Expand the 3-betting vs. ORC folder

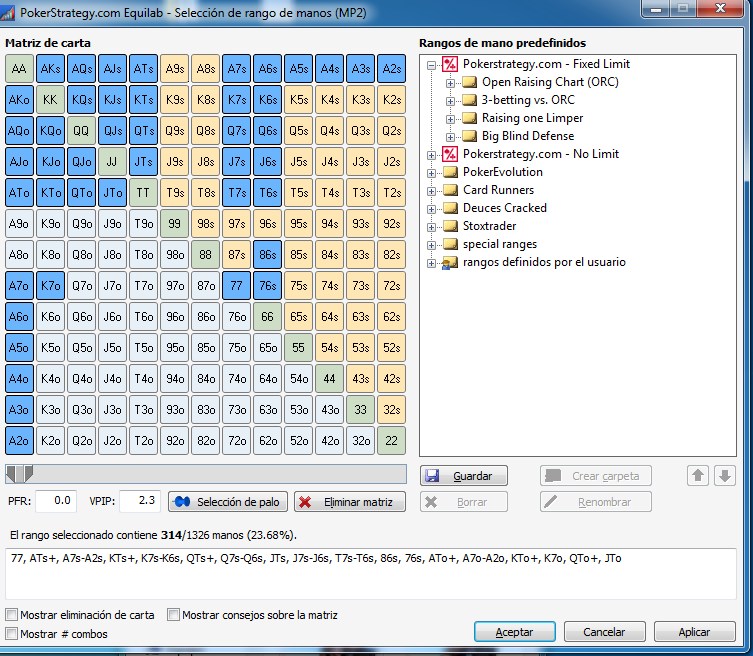pos(450,101)
